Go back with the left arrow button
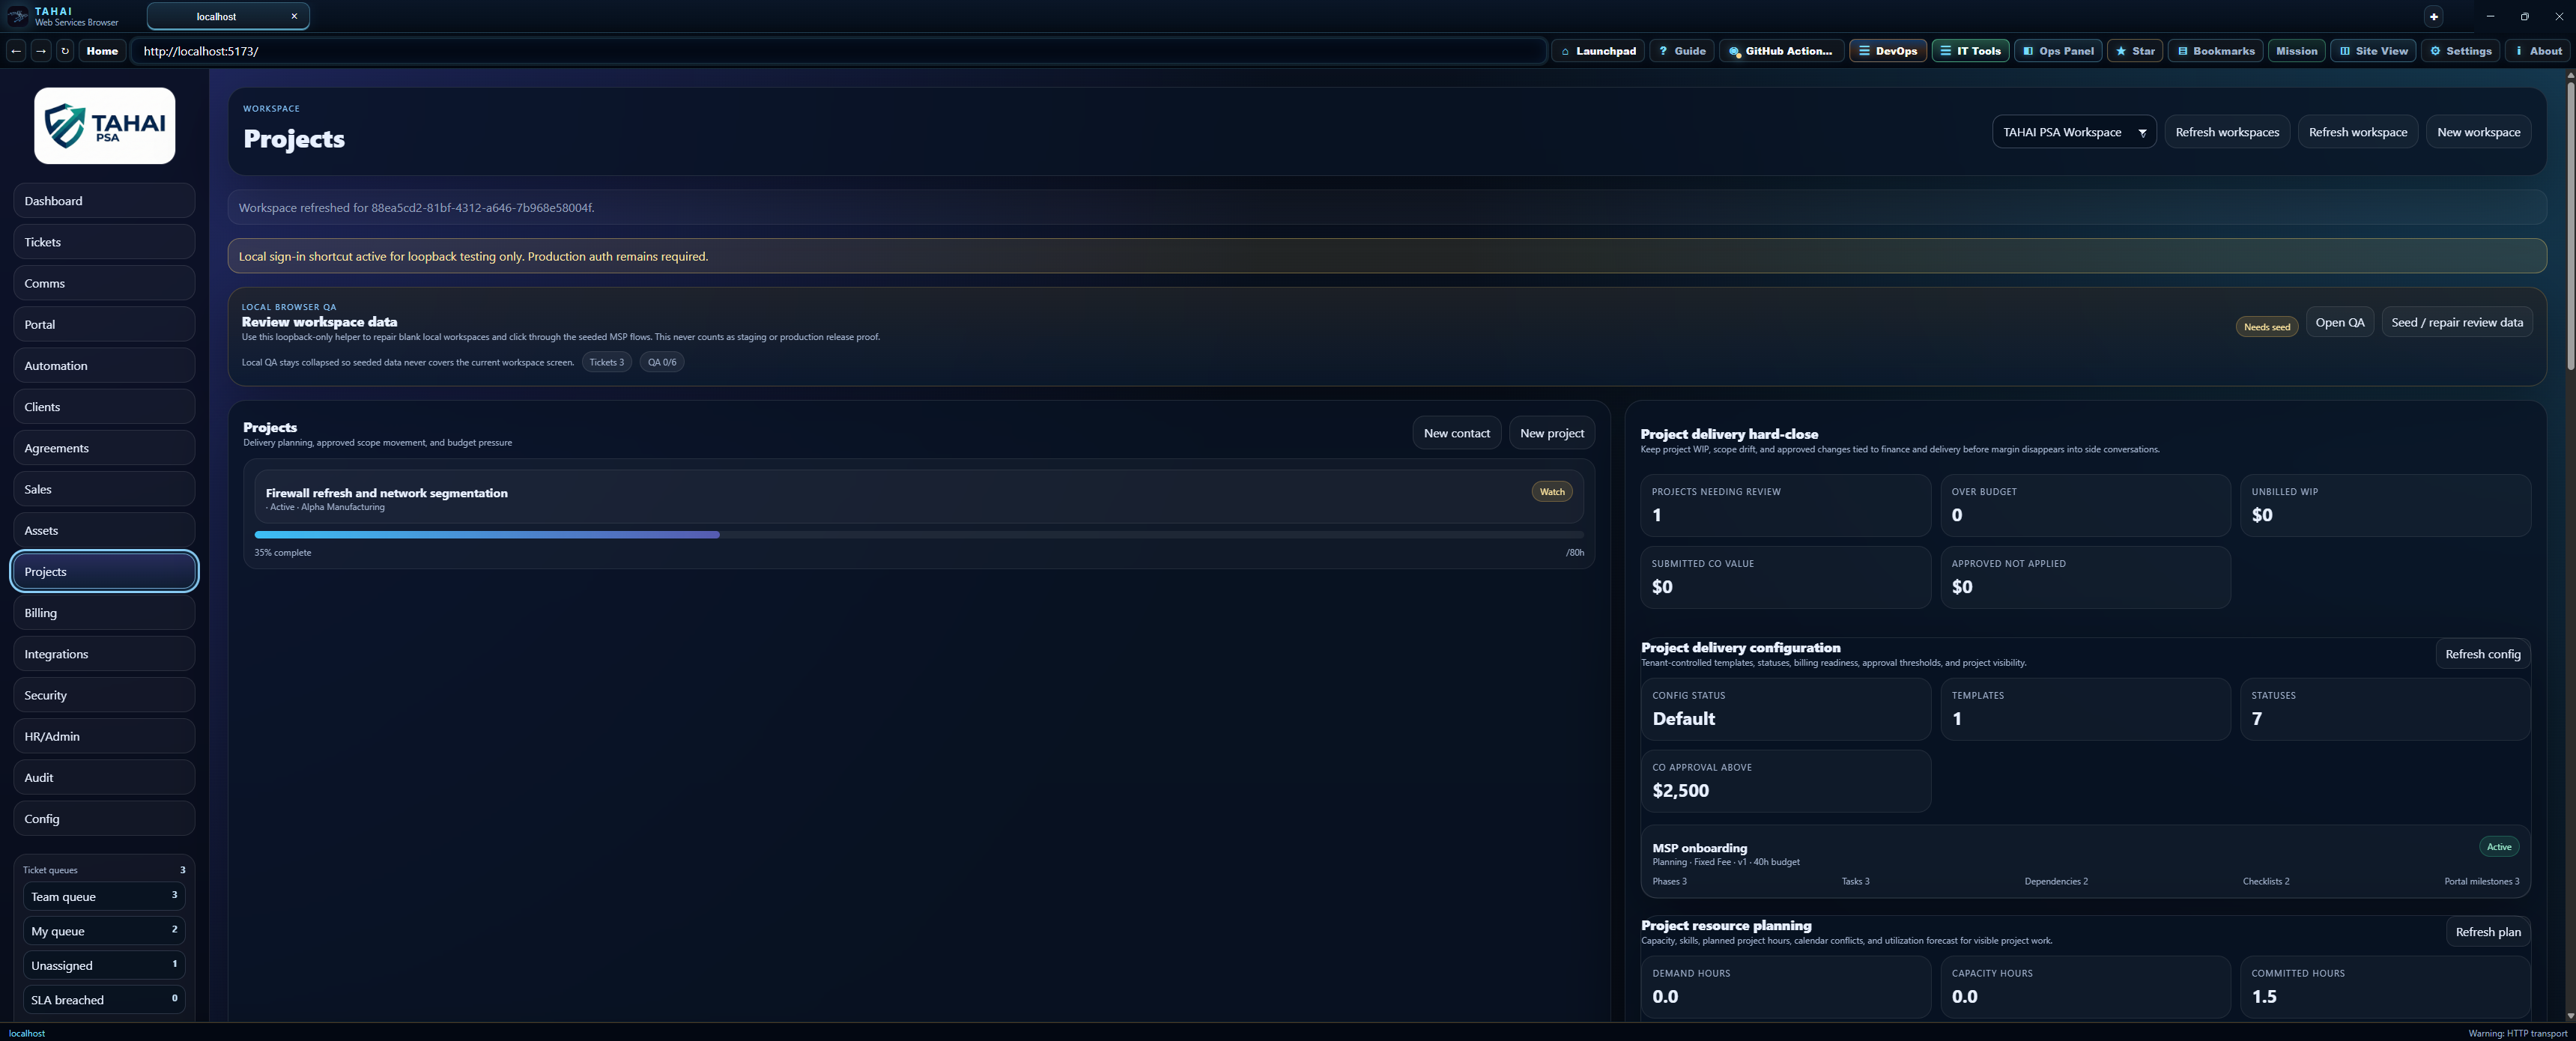The width and height of the screenshot is (2576, 1041). point(16,51)
